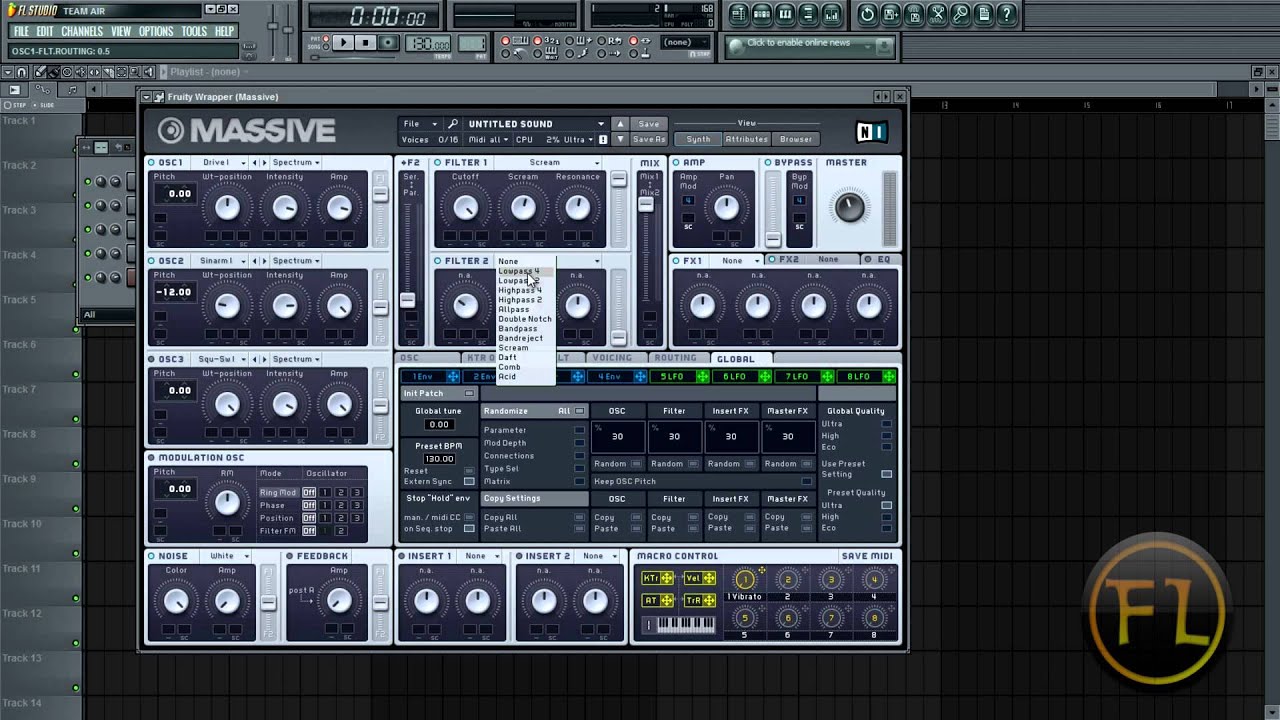This screenshot has height=720, width=1280.
Task: Click the Init Patch button
Action: pos(438,394)
